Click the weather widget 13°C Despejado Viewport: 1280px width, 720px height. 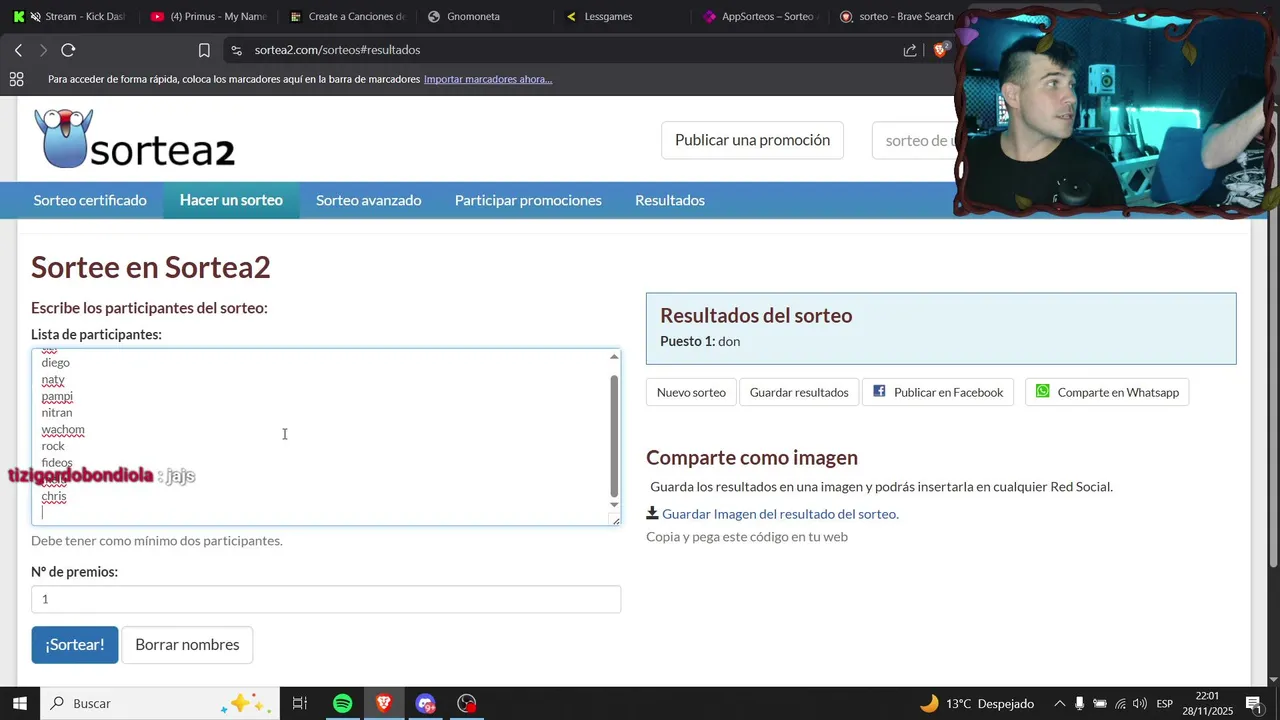pyautogui.click(x=977, y=703)
